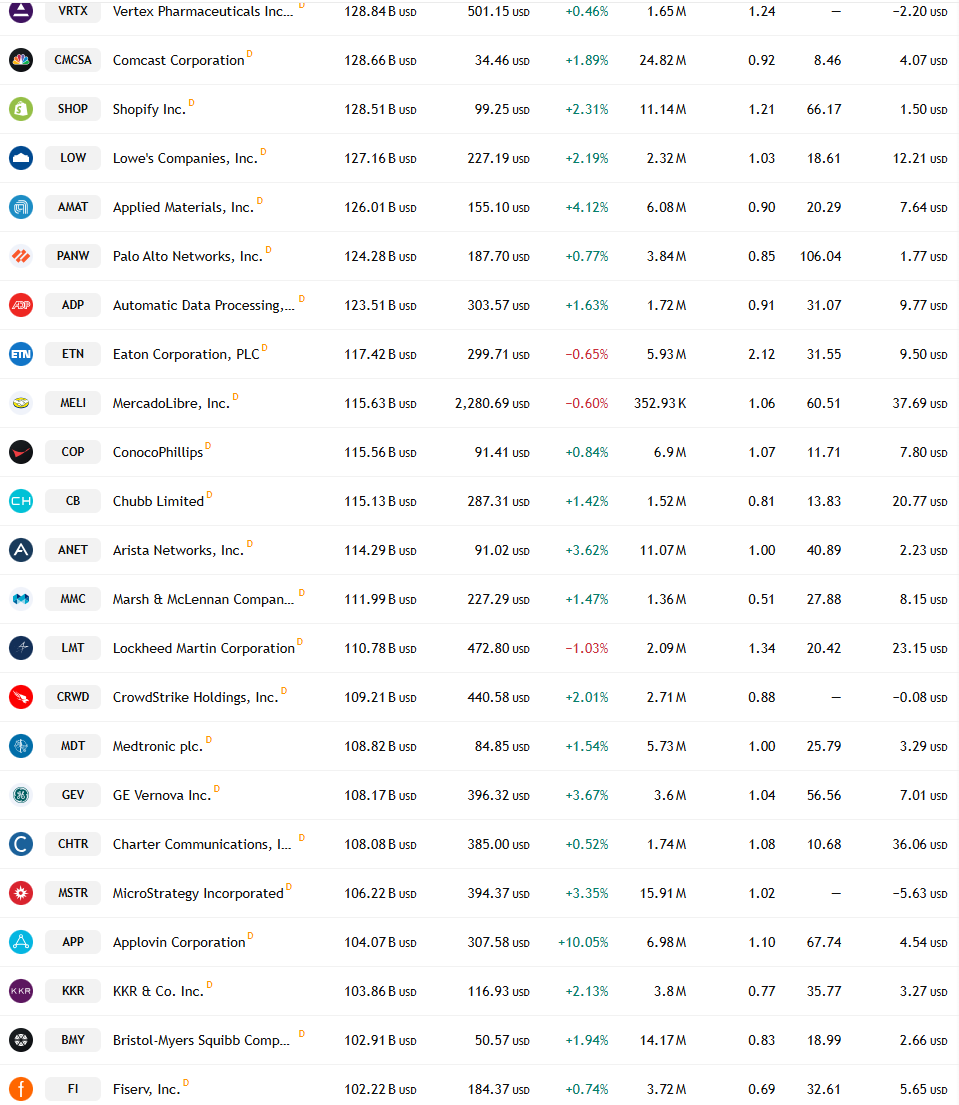The width and height of the screenshot is (959, 1105).
Task: Open KKR & Co. Inc. link
Action: (159, 992)
